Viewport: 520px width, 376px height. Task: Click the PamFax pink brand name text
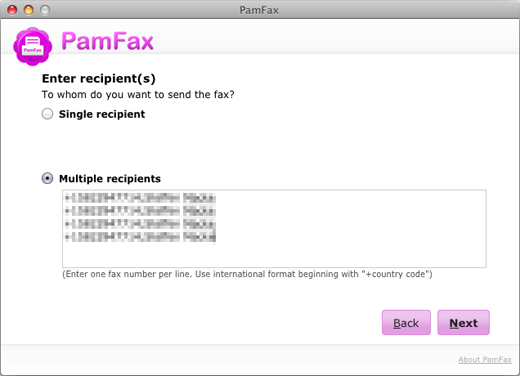click(x=107, y=41)
